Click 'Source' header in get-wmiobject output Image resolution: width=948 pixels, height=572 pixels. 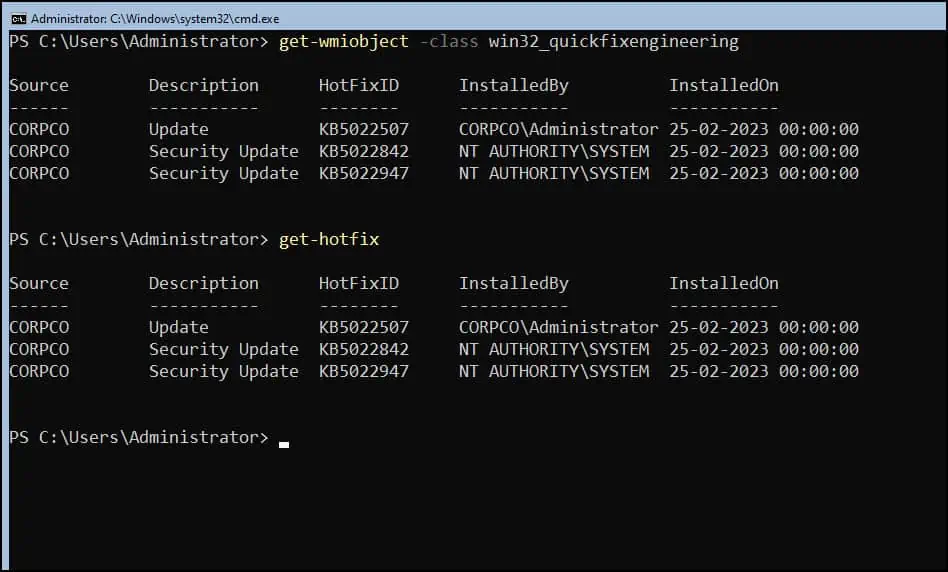point(39,86)
